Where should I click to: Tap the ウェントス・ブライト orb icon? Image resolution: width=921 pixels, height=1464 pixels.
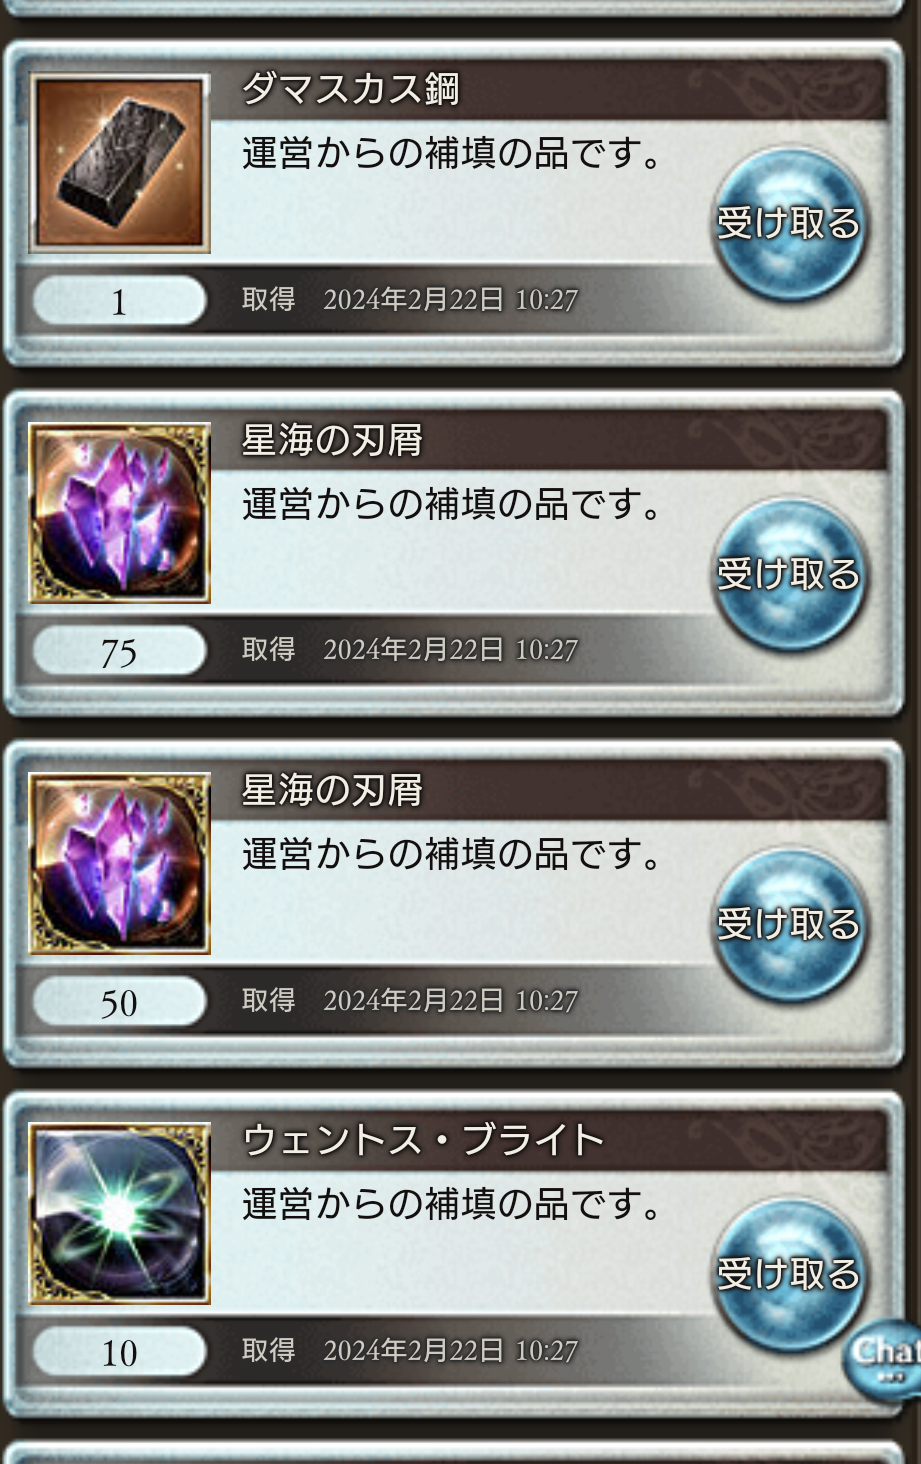[x=119, y=1213]
